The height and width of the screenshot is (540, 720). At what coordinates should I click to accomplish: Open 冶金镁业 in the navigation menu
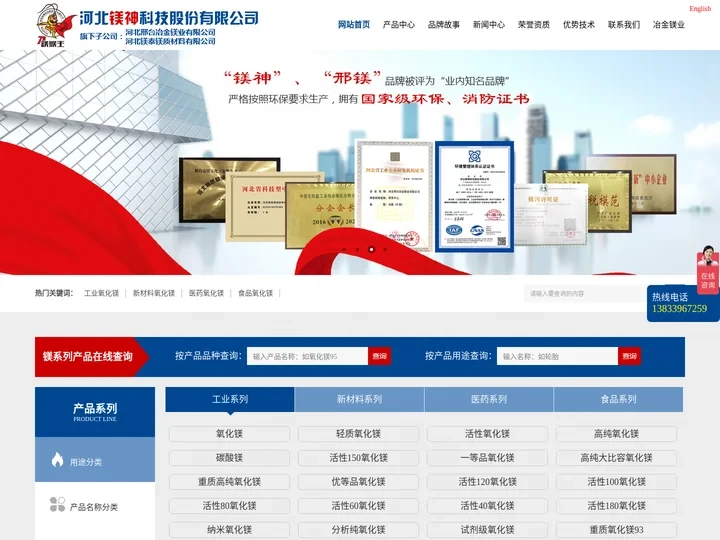669,24
